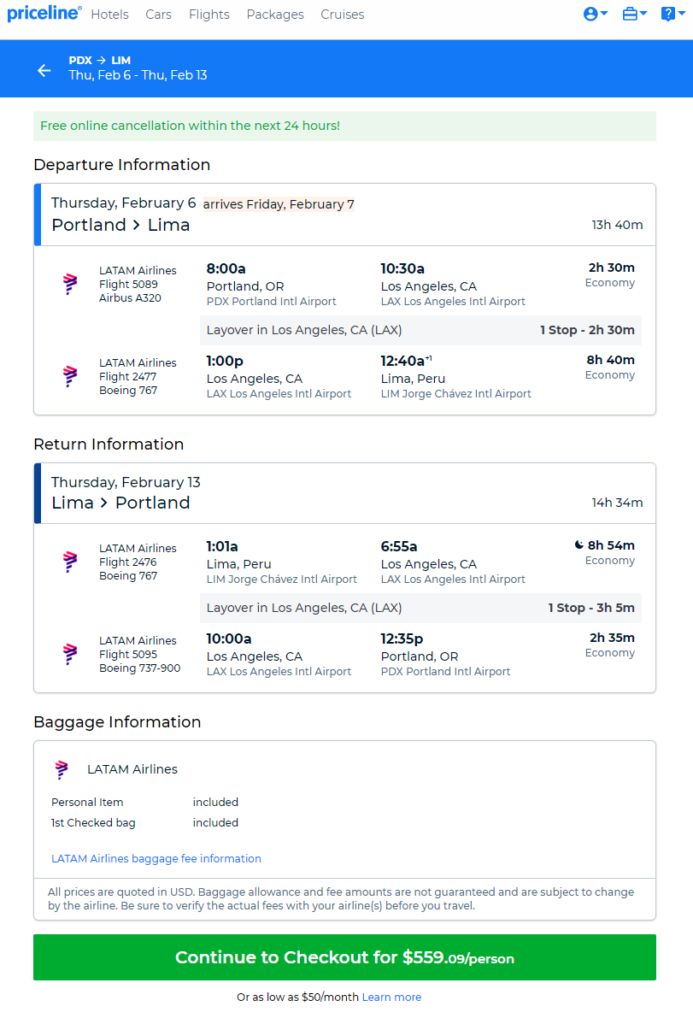Open LATAM Airlines baggage fee information link
Image resolution: width=693 pixels, height=1024 pixels.
coord(156,859)
